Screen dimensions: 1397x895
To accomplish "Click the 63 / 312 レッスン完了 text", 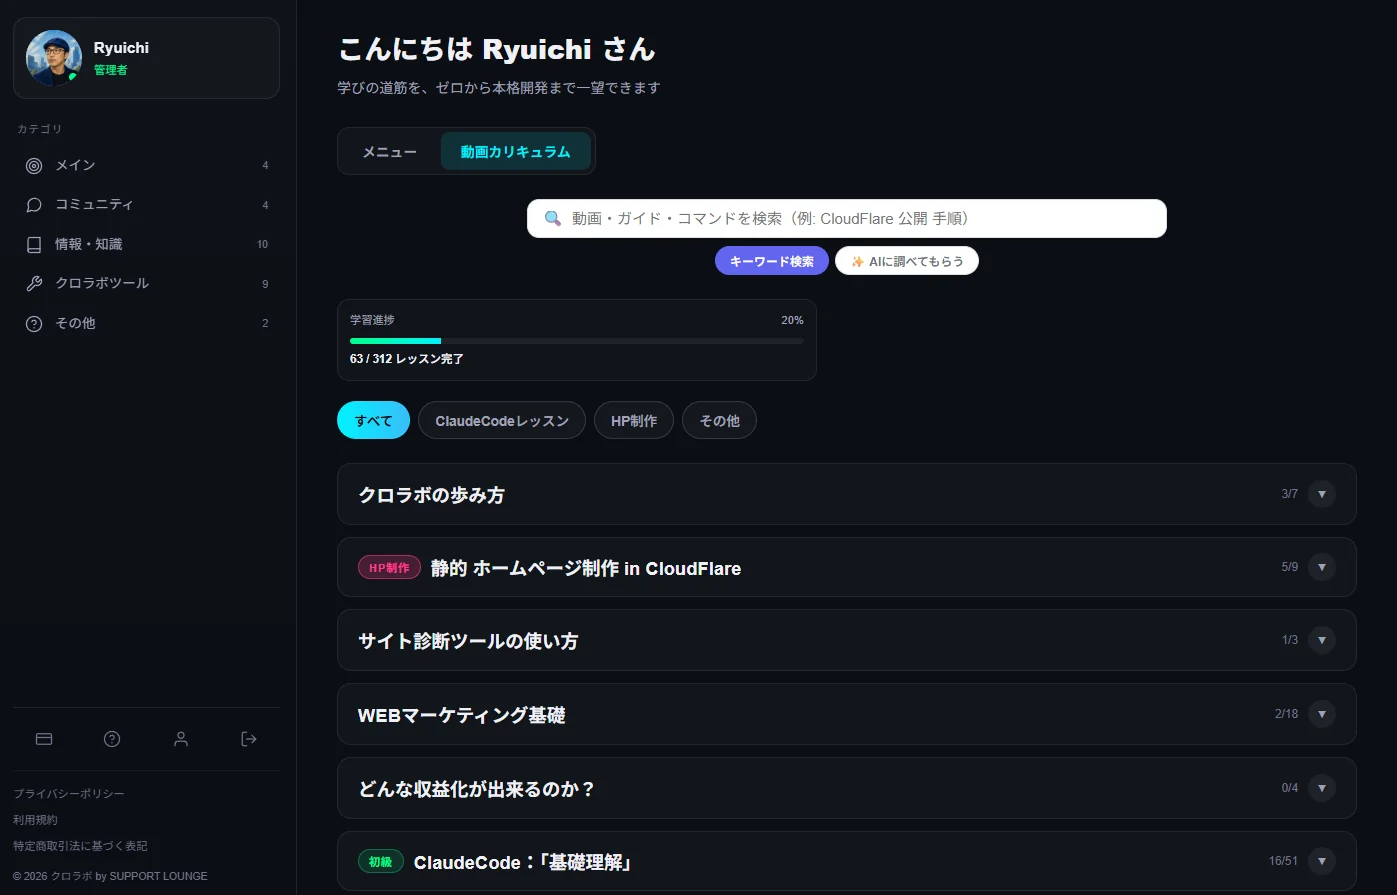I will pyautogui.click(x=407, y=359).
